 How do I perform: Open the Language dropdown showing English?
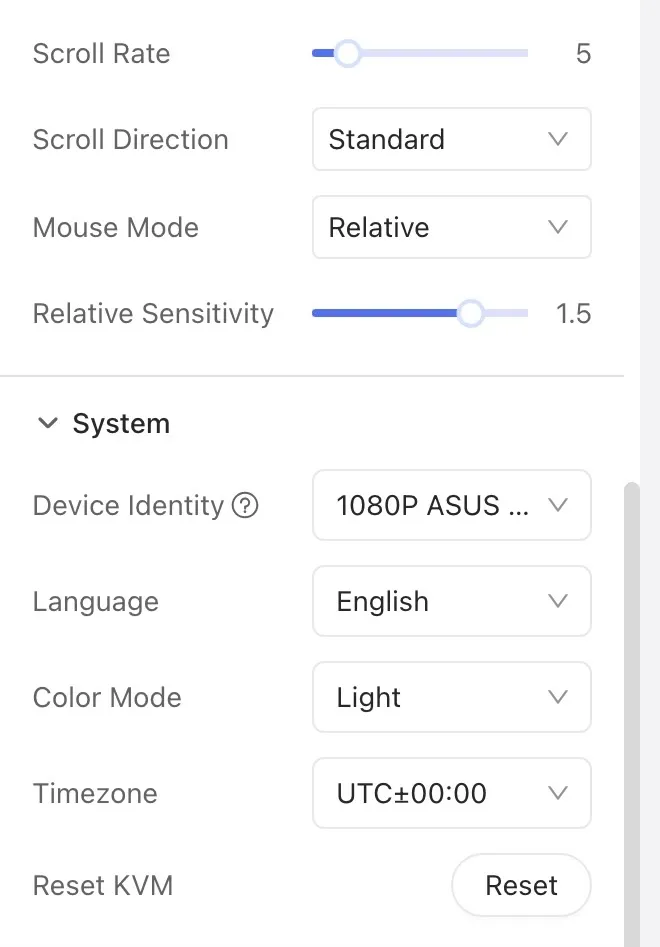[x=451, y=601]
